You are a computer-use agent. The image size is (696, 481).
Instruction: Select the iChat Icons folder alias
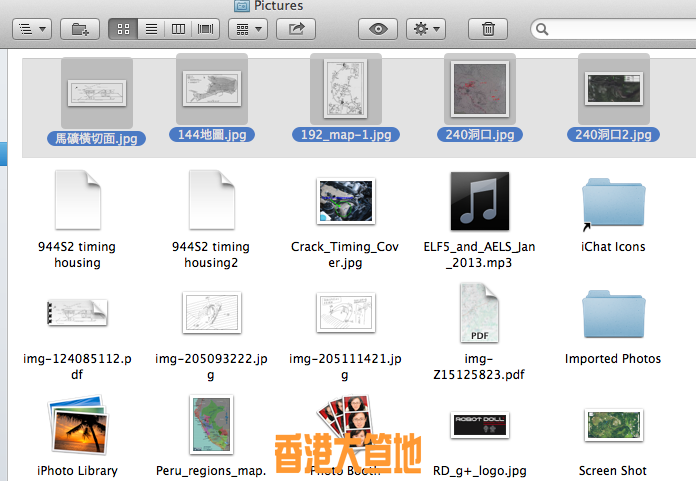[614, 203]
